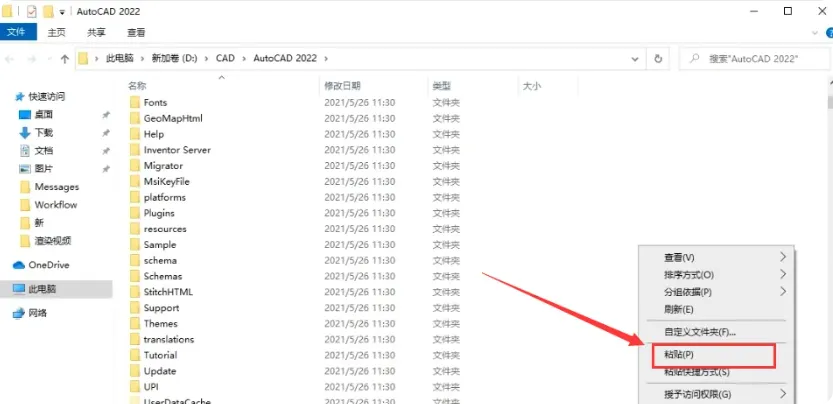Click the GeoMapHtml folder icon
833x404 pixels.
(135, 118)
